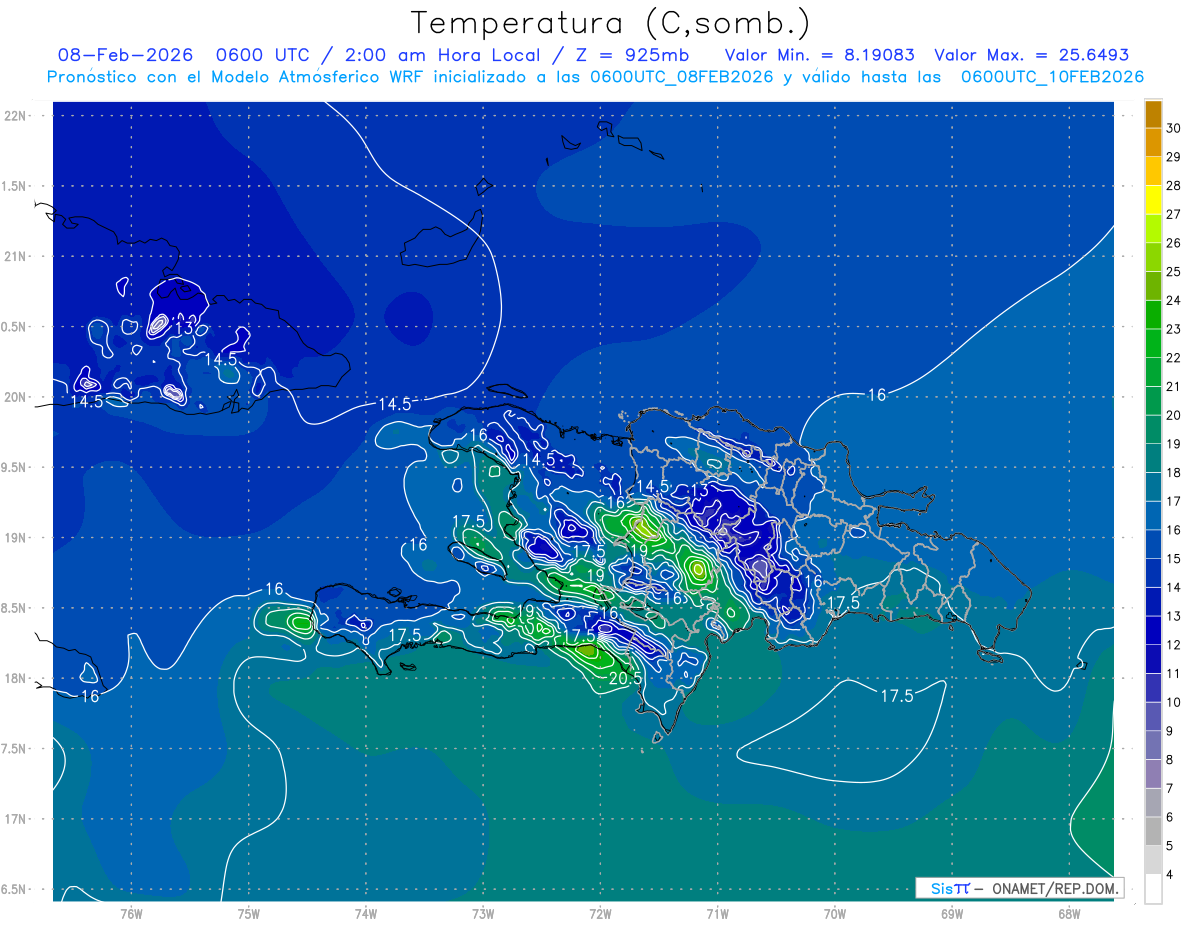Select the 'Valor Min. = 8.19083' readout
The width and height of the screenshot is (1200, 927).
click(x=819, y=56)
